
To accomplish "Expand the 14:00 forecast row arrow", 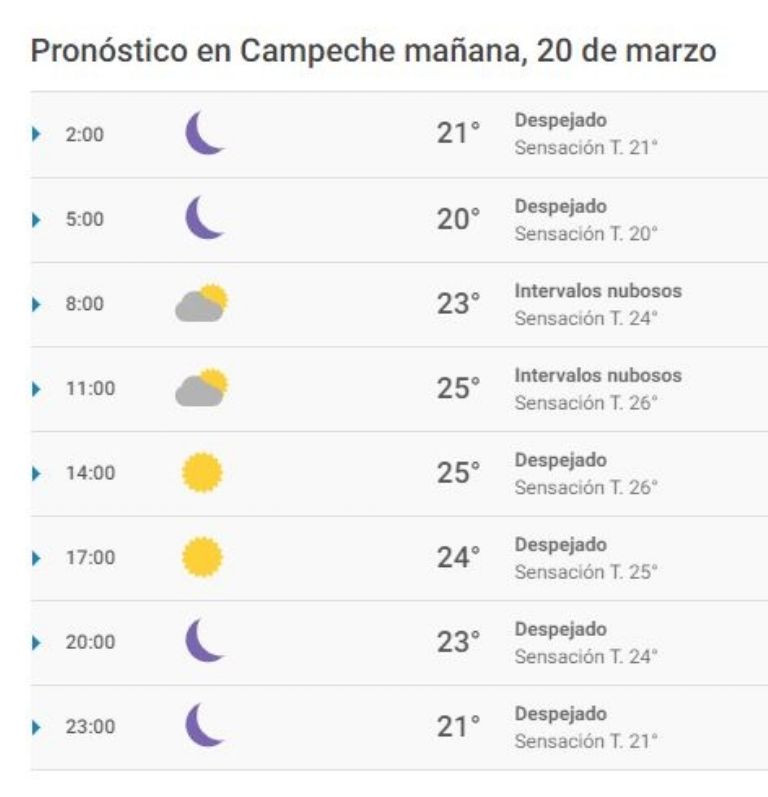I will click(x=36, y=473).
